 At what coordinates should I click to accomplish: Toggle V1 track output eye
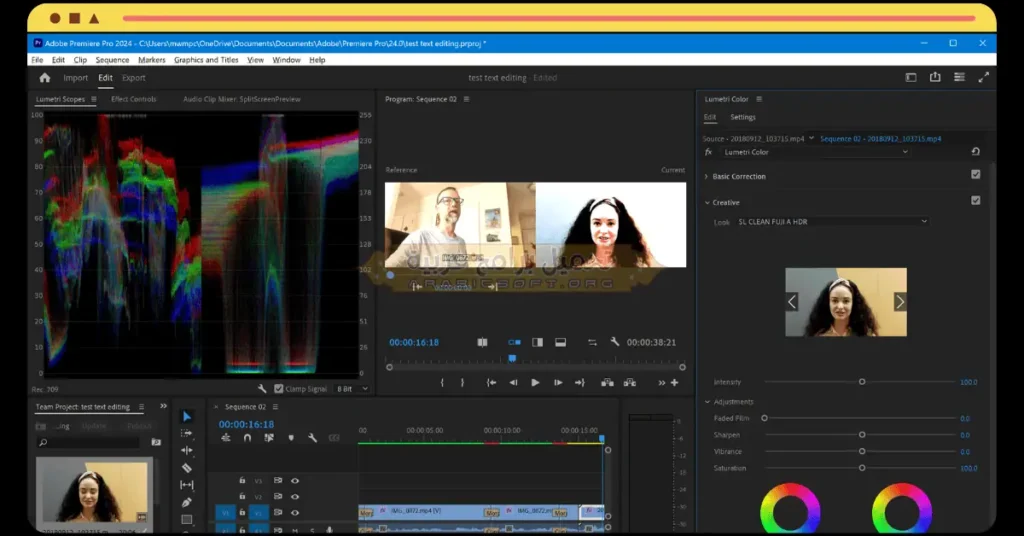point(295,512)
